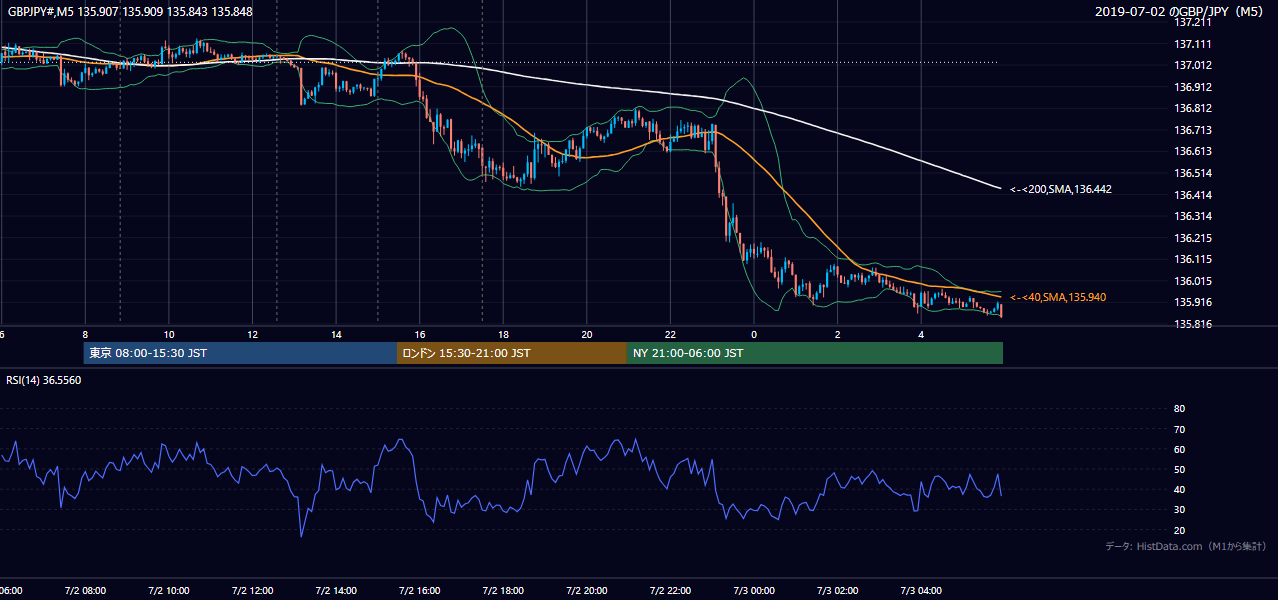
Task: Select the London 15:30-21:00 JST session bar
Action: [512, 353]
